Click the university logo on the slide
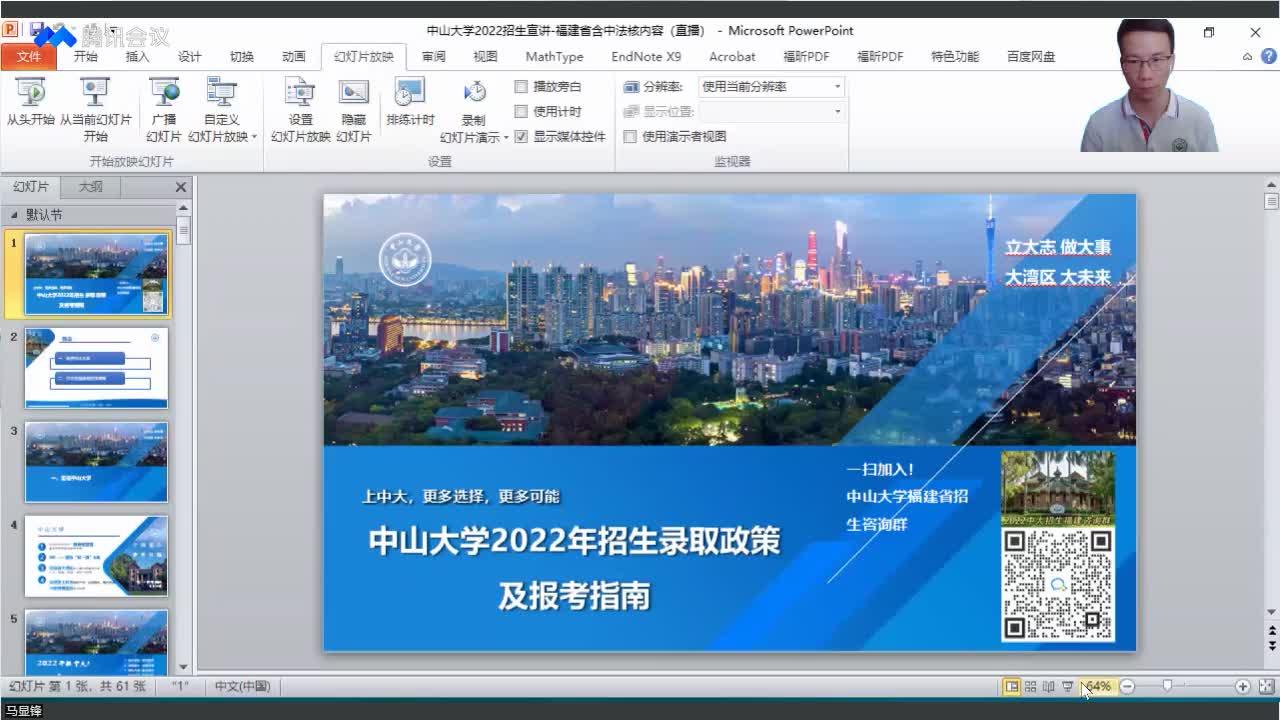 [405, 260]
